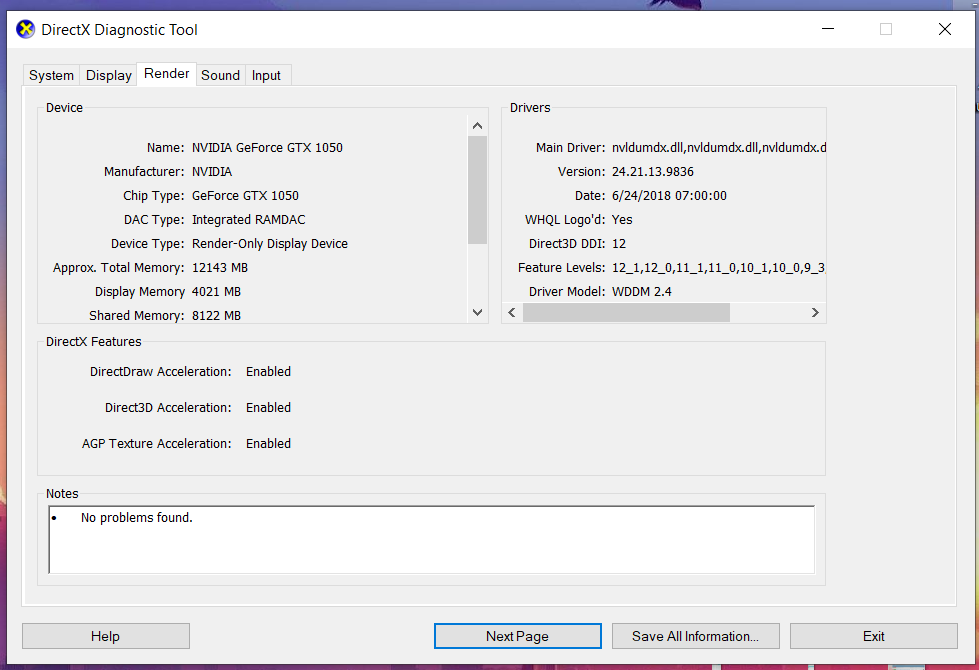This screenshot has height=670, width=979.
Task: Click Driver Model value 'WDDM 2.4'
Action: click(x=642, y=292)
